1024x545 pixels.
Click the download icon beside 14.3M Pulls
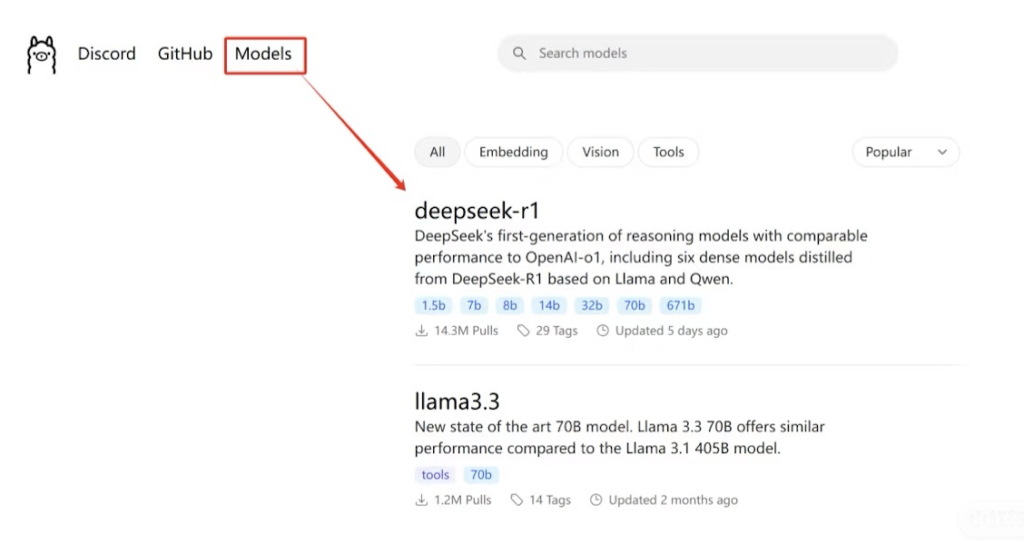click(421, 331)
